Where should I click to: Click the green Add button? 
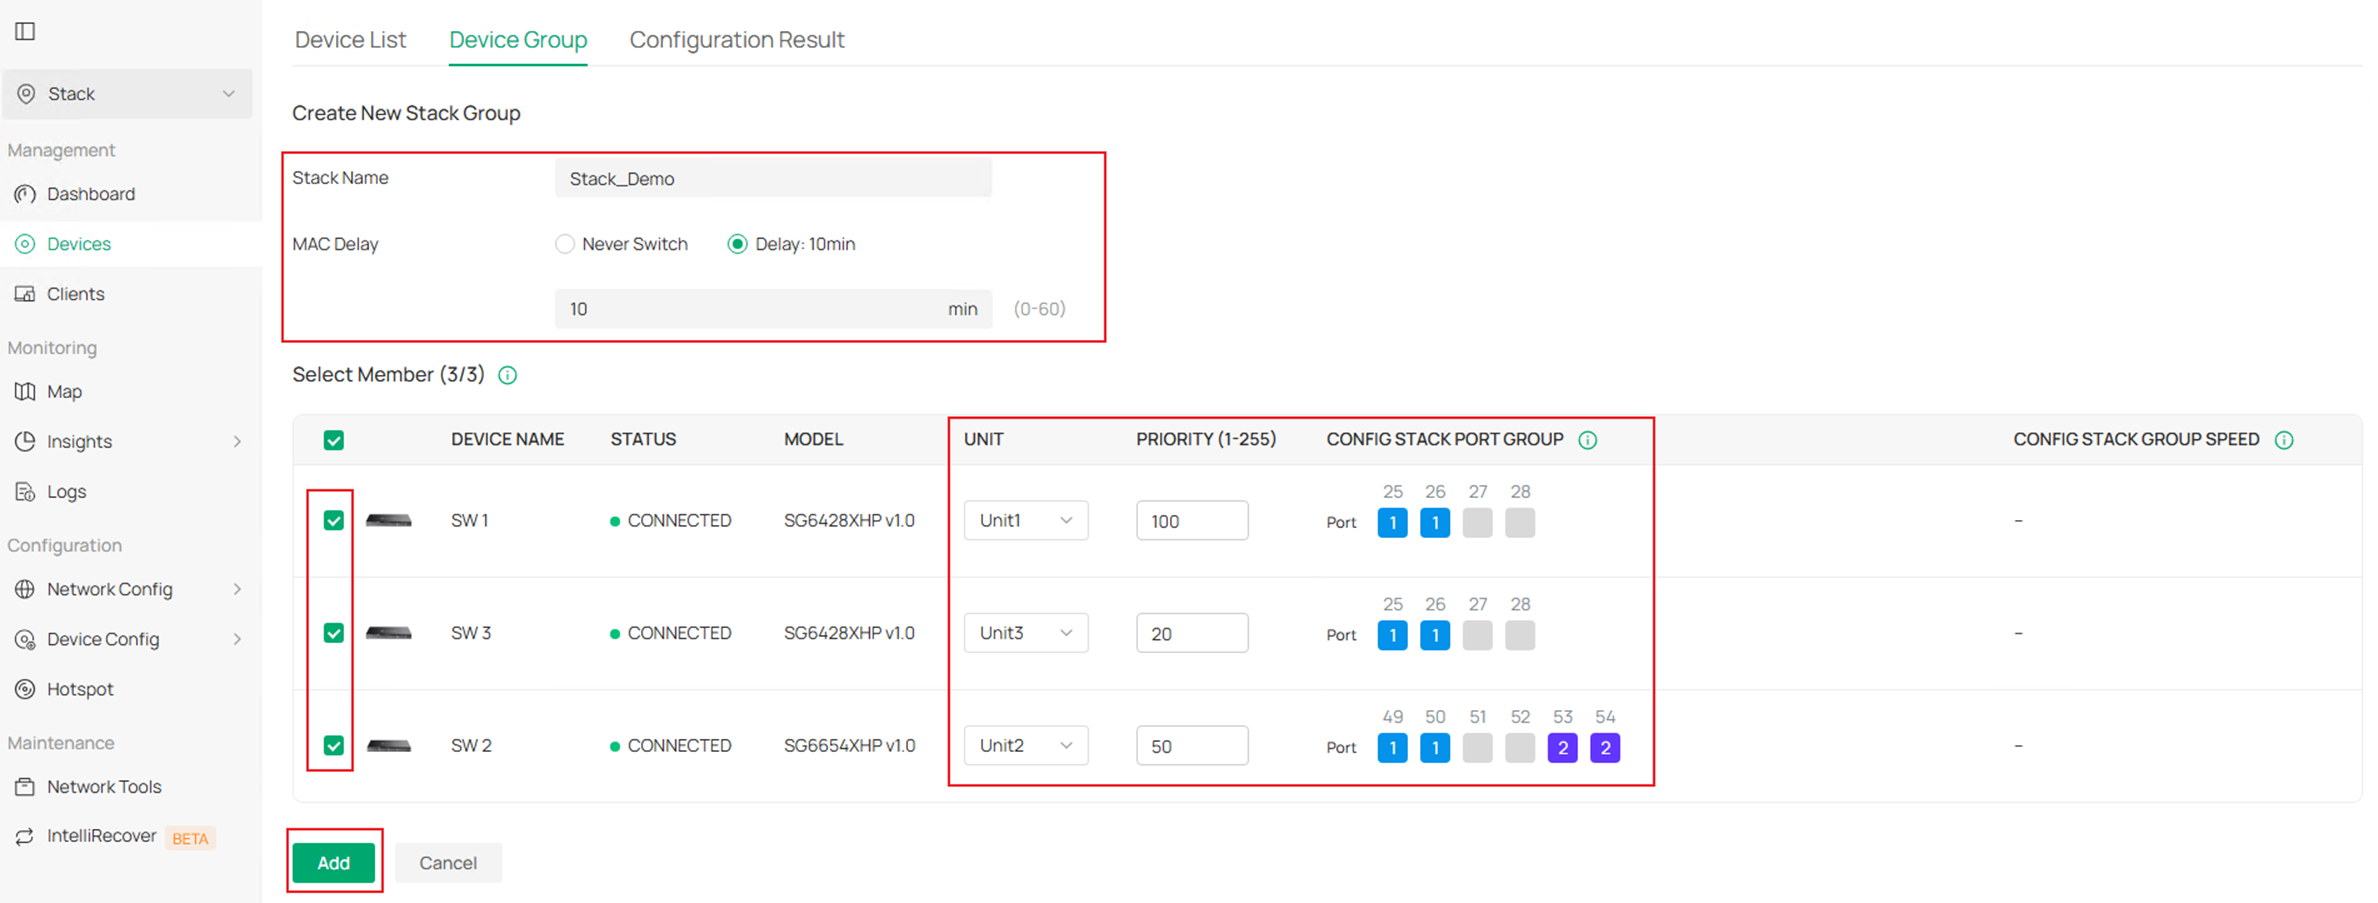point(334,863)
